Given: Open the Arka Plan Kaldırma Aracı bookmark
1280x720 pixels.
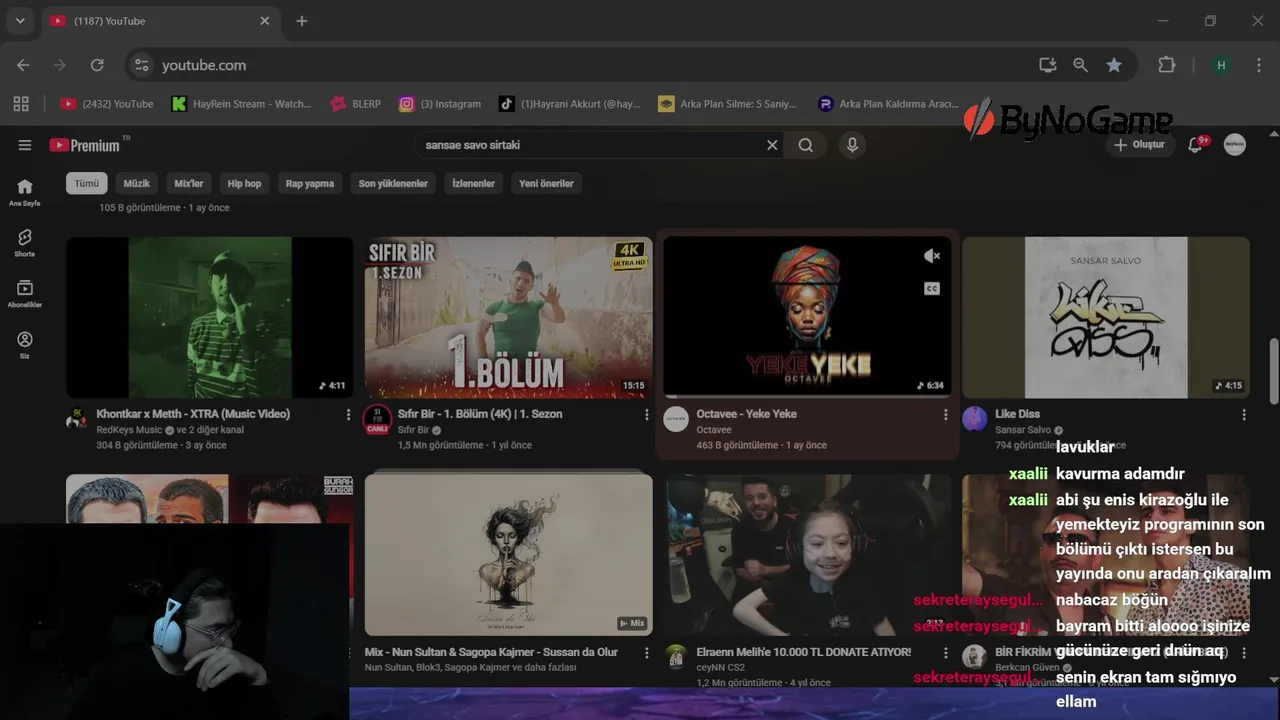Looking at the screenshot, I should [x=889, y=104].
